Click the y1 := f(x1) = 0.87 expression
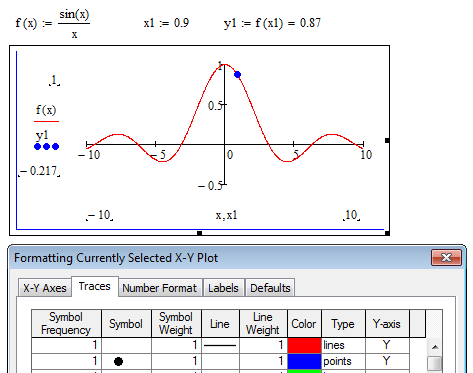Viewport: 473px width, 373px height. [272, 23]
